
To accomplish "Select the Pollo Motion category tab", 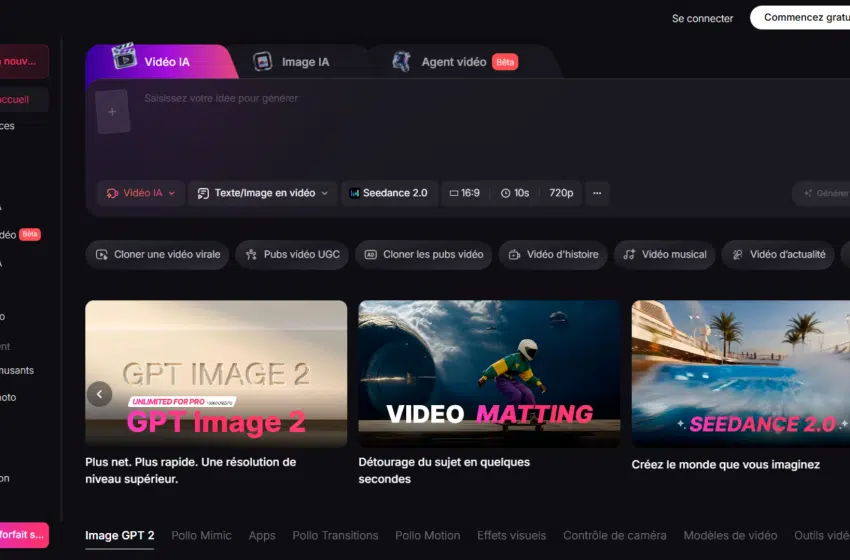I will (x=428, y=535).
